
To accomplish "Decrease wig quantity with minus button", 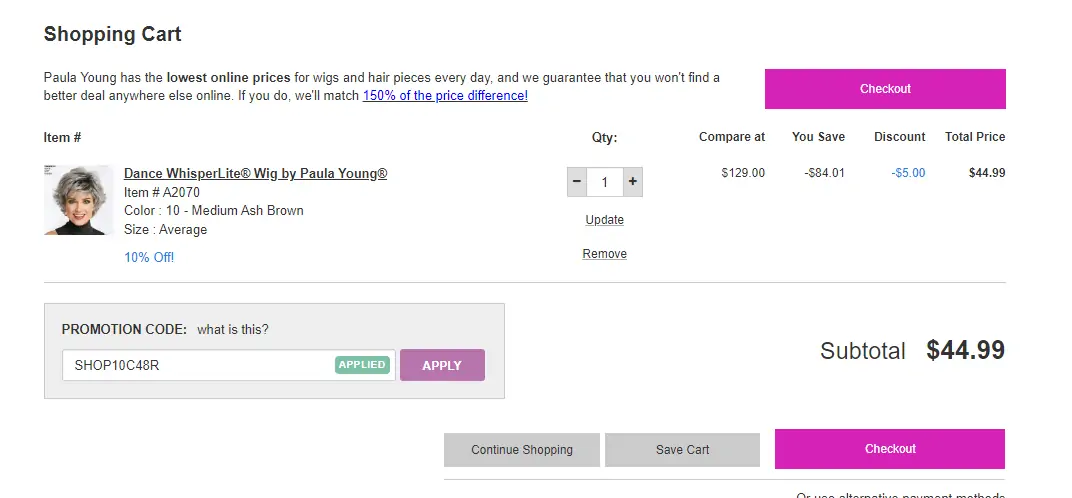I will (x=577, y=183).
